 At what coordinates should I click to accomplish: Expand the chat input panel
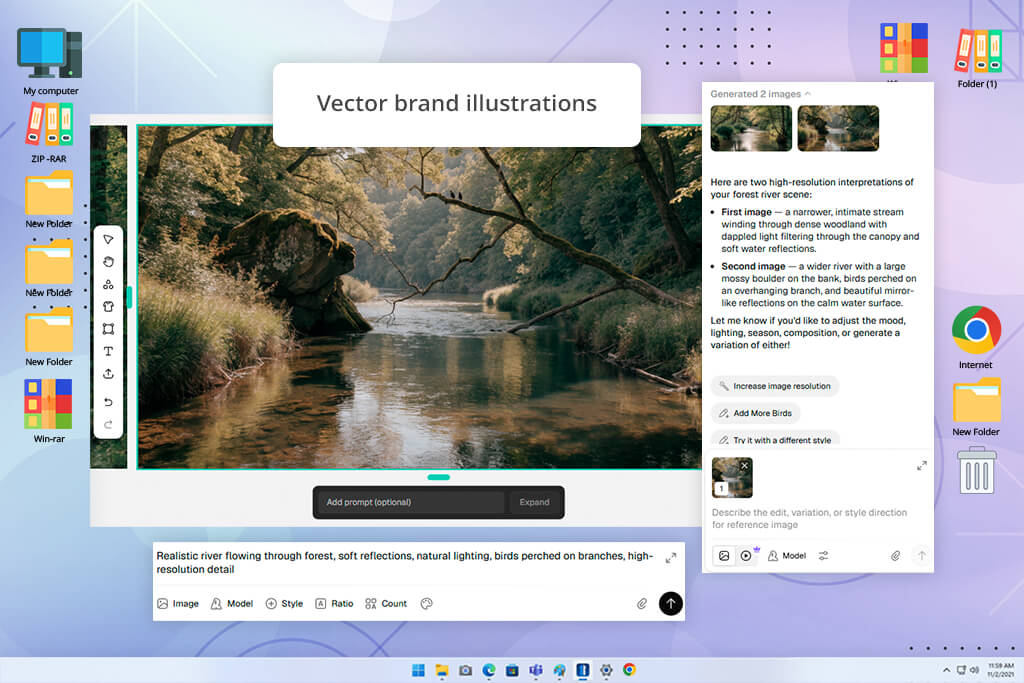(x=921, y=466)
